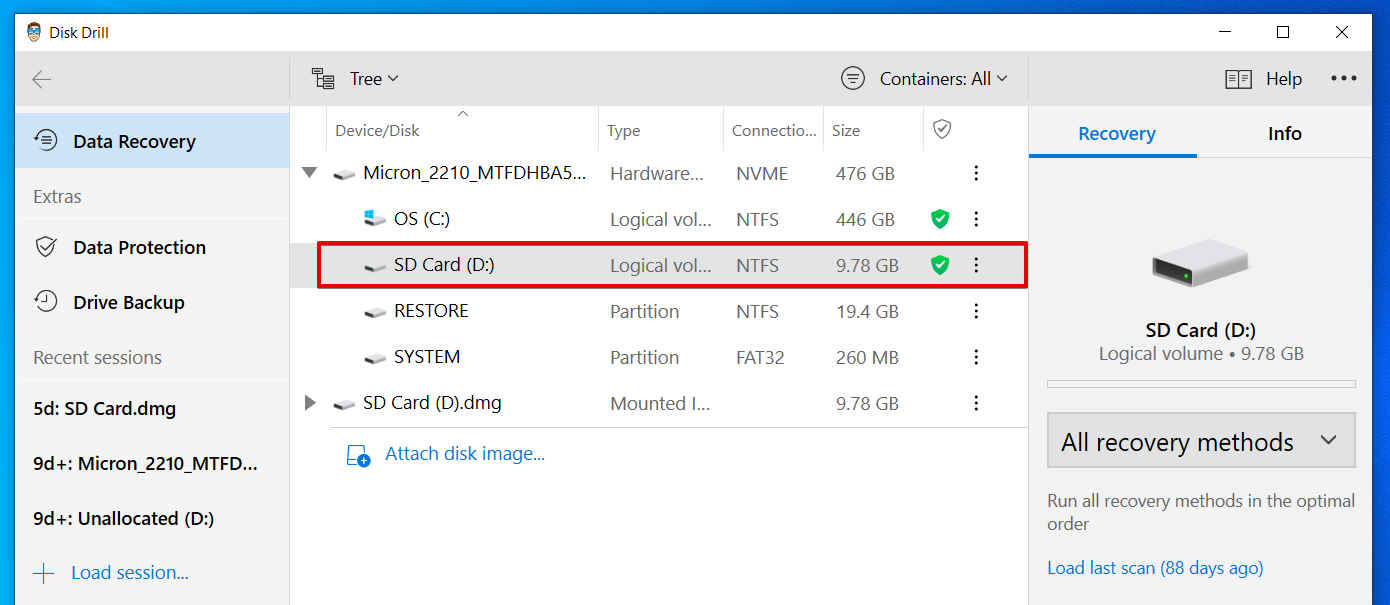Open the kebab menu for SD Card (D).dmg
Image resolution: width=1390 pixels, height=605 pixels.
pos(976,403)
